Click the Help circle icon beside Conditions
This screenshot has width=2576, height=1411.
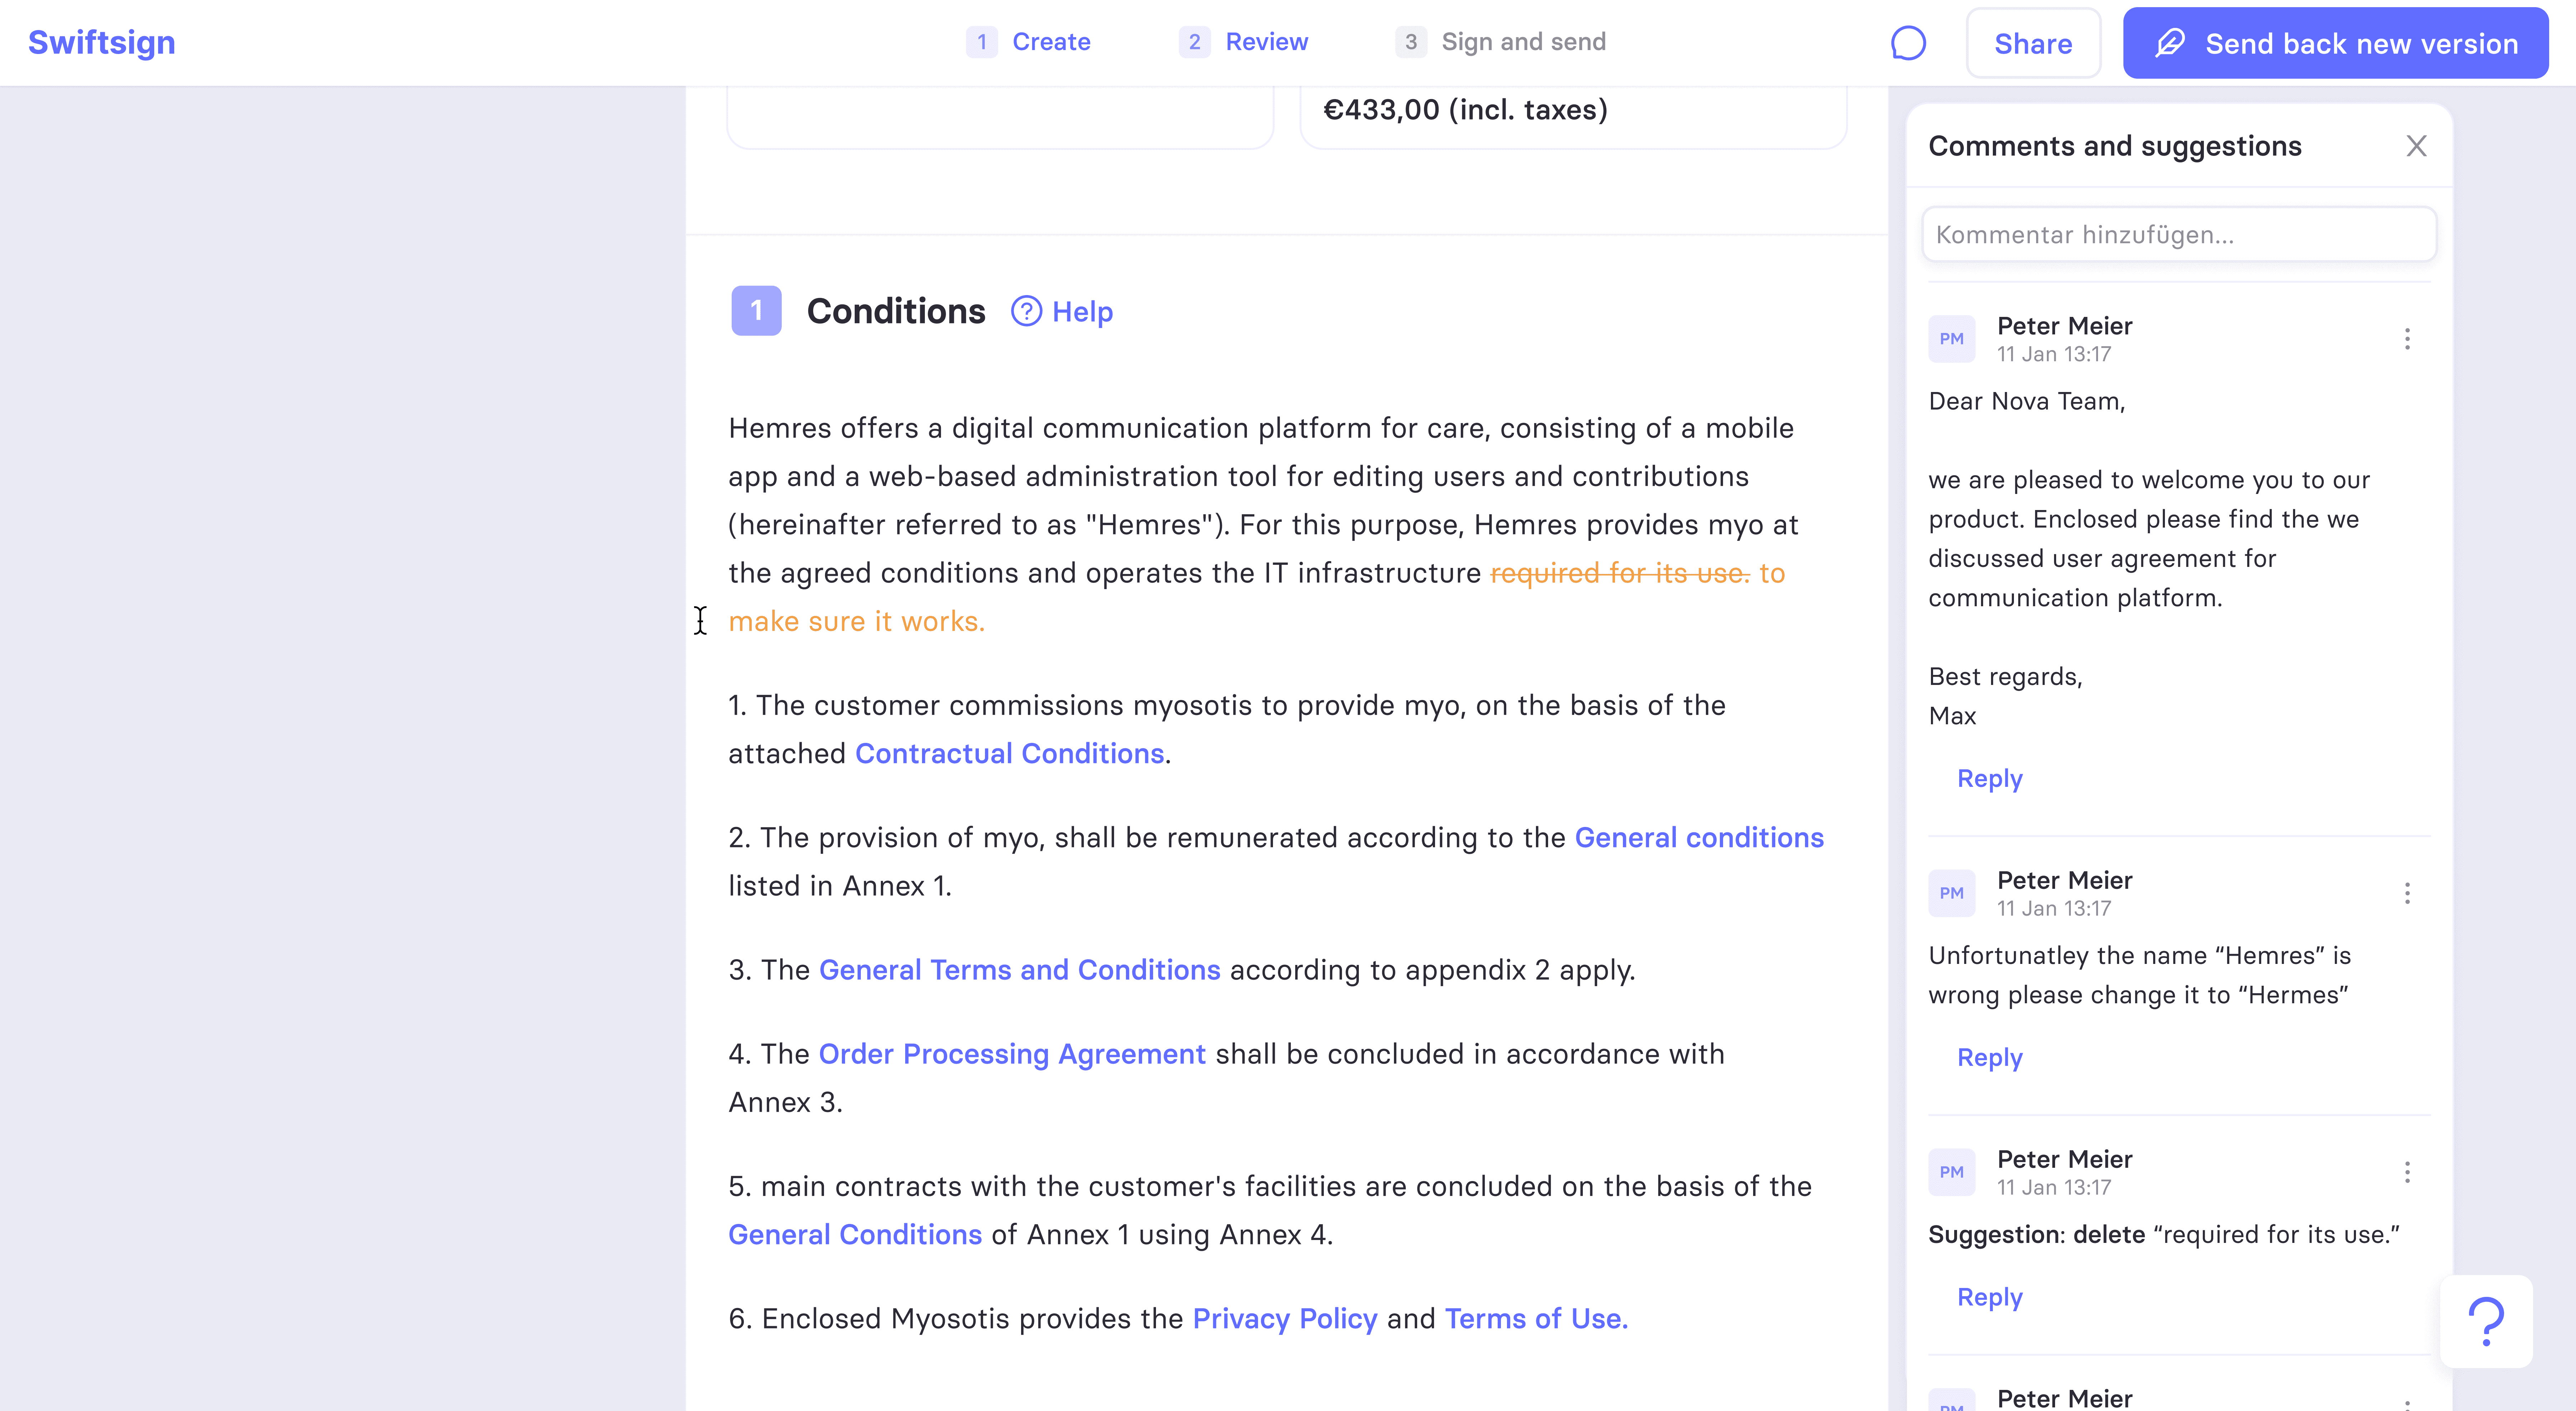pos(1026,311)
